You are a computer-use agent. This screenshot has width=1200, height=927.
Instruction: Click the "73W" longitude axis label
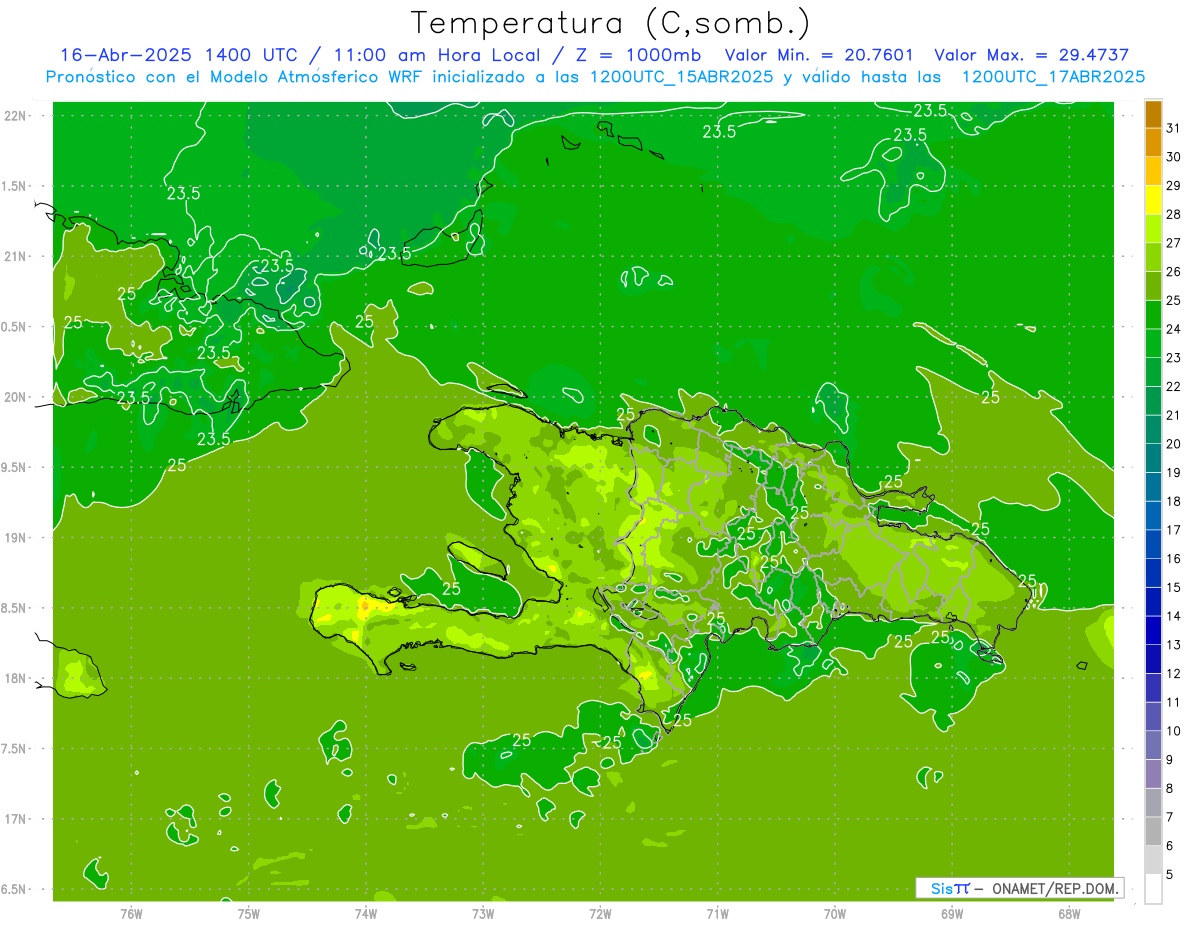point(483,914)
